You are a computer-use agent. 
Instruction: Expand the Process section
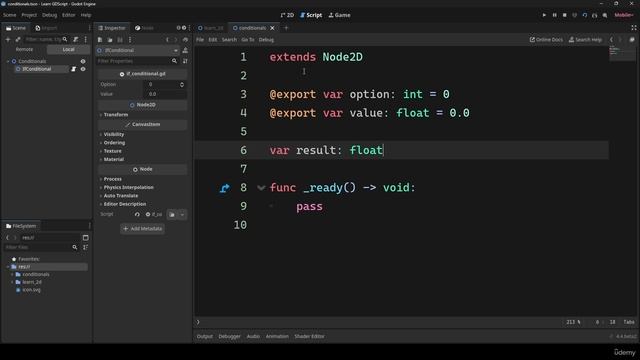click(112, 179)
